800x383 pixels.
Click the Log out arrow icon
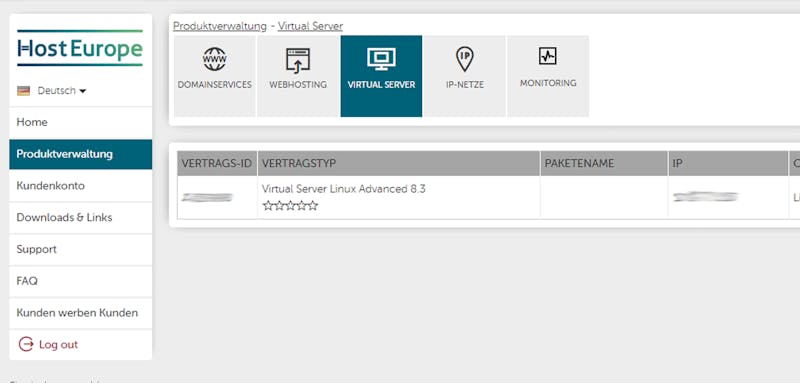point(26,344)
